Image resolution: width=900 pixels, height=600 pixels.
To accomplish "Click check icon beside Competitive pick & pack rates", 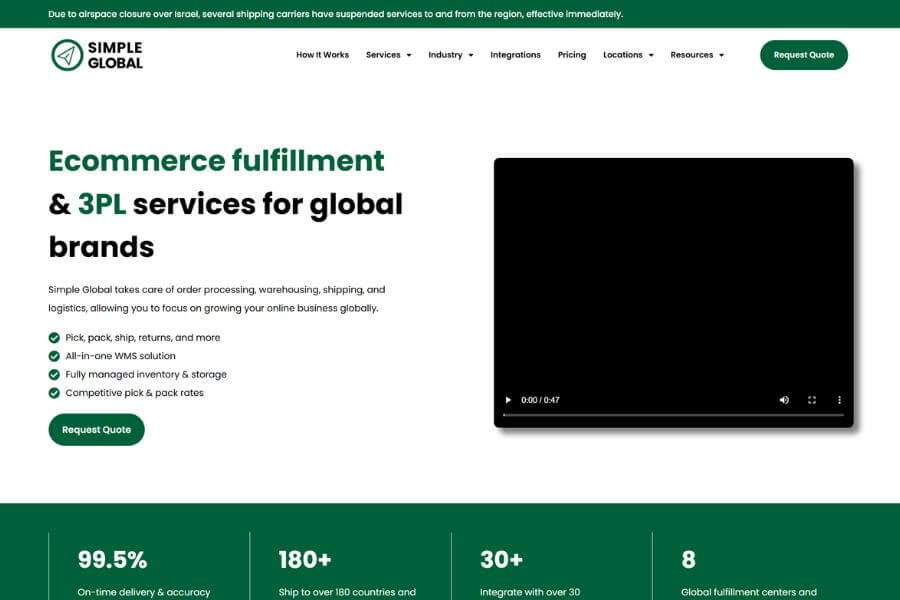I will (54, 393).
